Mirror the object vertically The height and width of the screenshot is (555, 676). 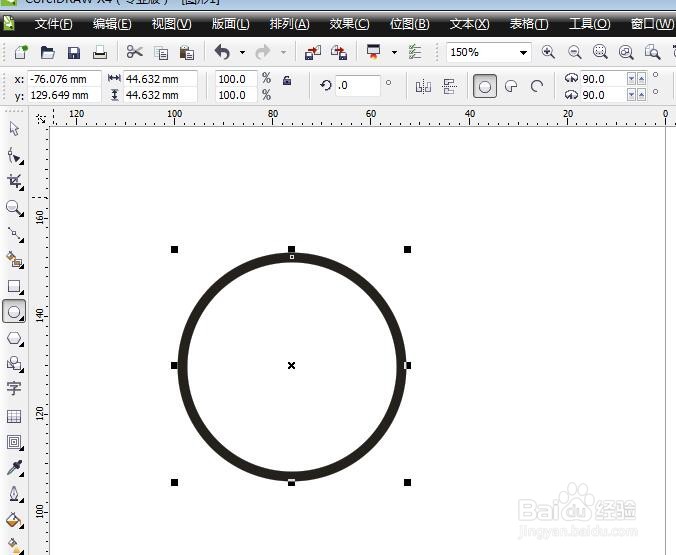[449, 87]
